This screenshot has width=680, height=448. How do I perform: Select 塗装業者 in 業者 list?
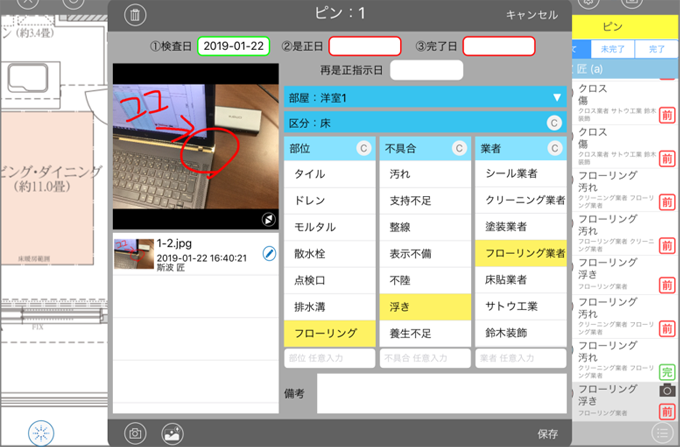click(x=521, y=227)
